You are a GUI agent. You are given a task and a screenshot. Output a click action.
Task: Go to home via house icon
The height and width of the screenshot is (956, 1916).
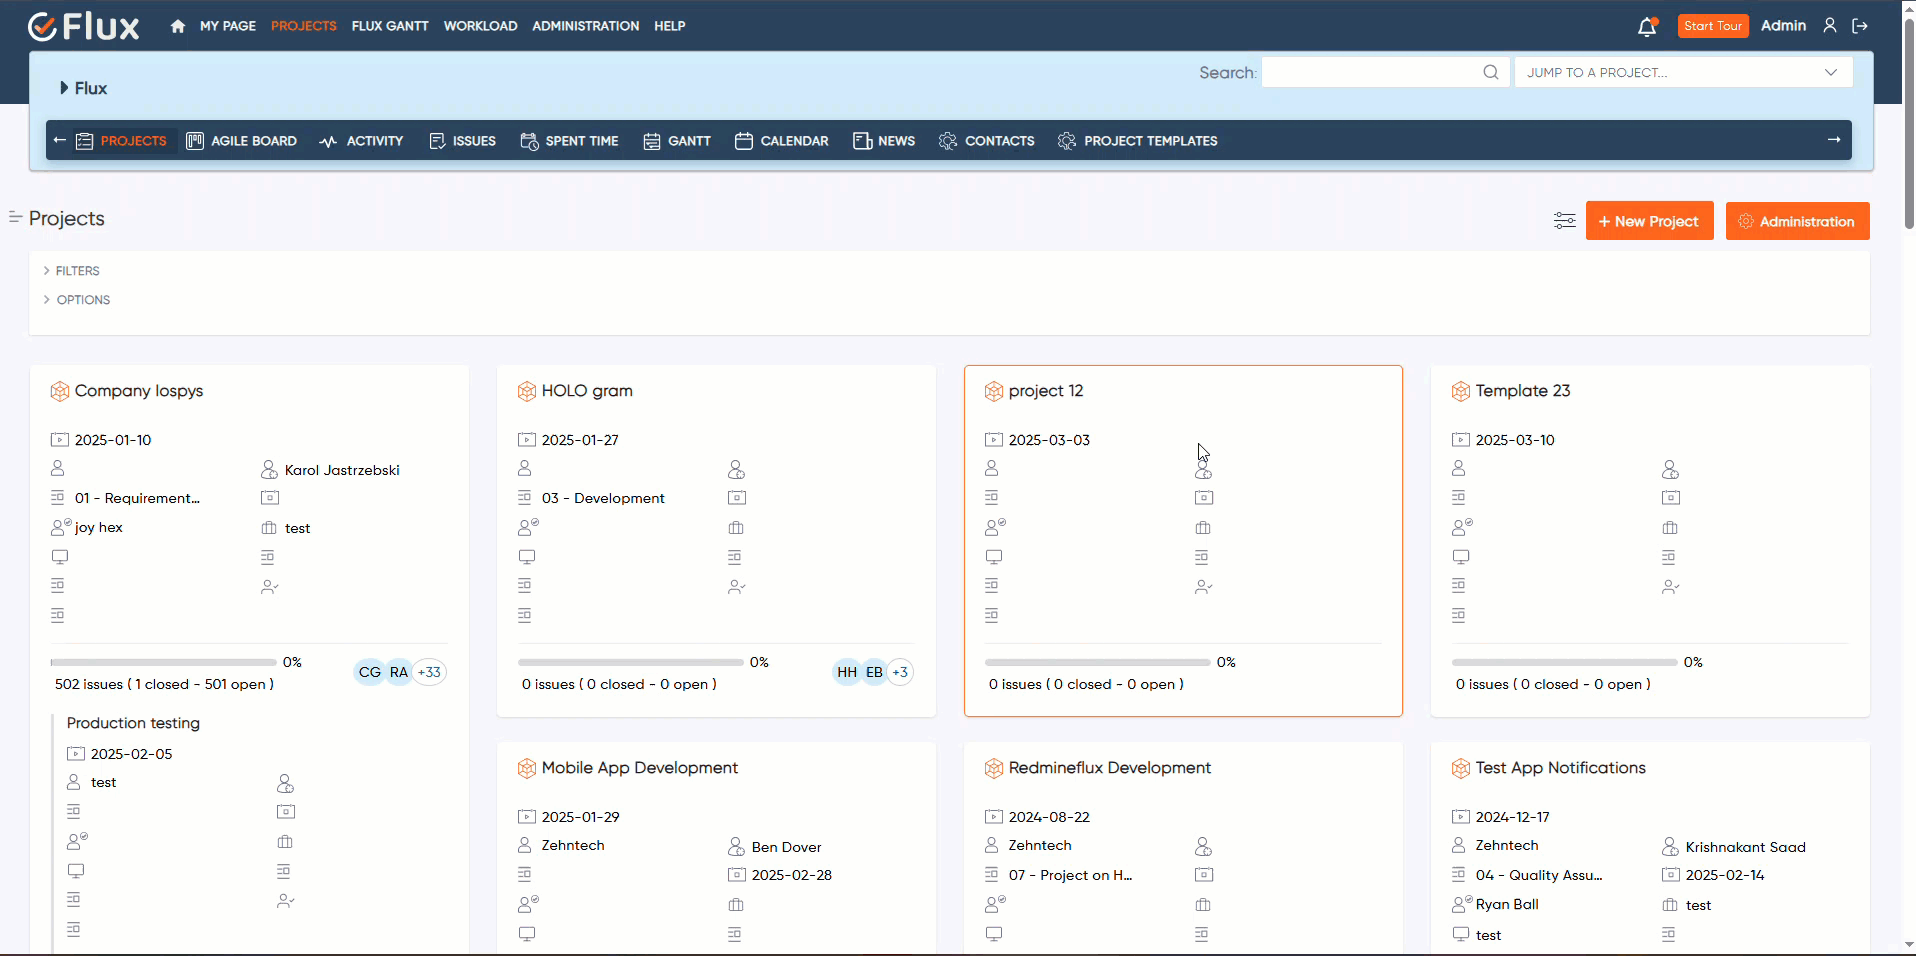pos(178,26)
